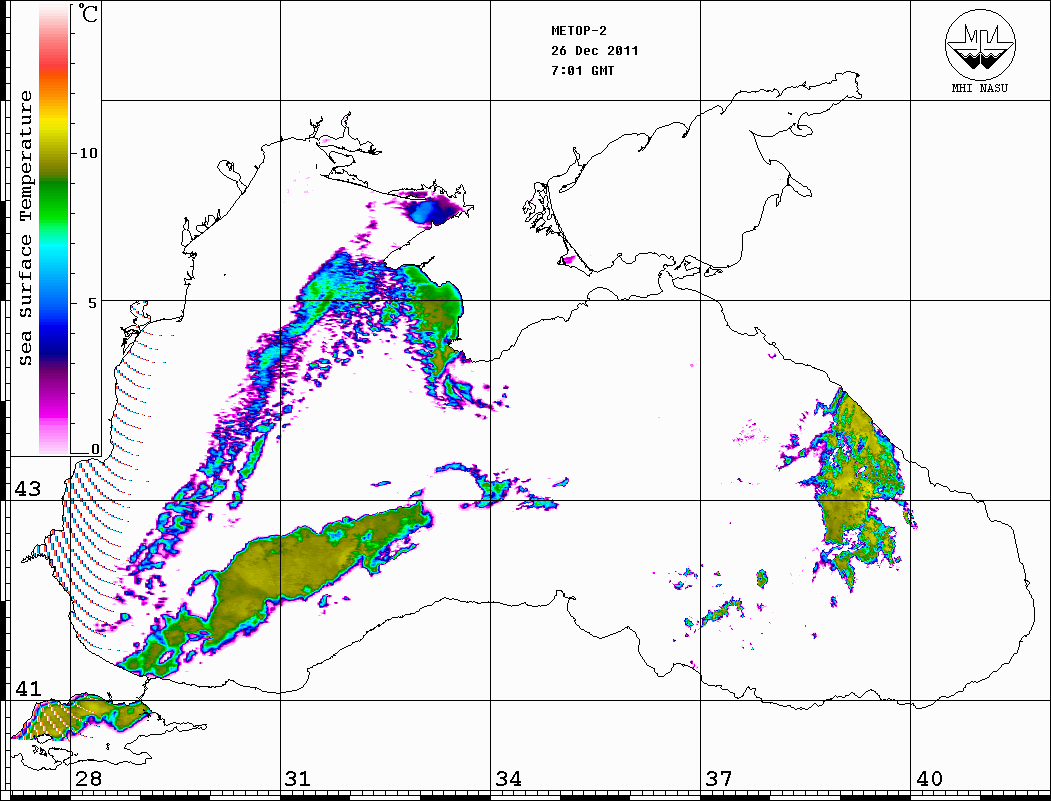1051x801 pixels.
Task: Click the longitude label '40'
Action: (x=929, y=778)
